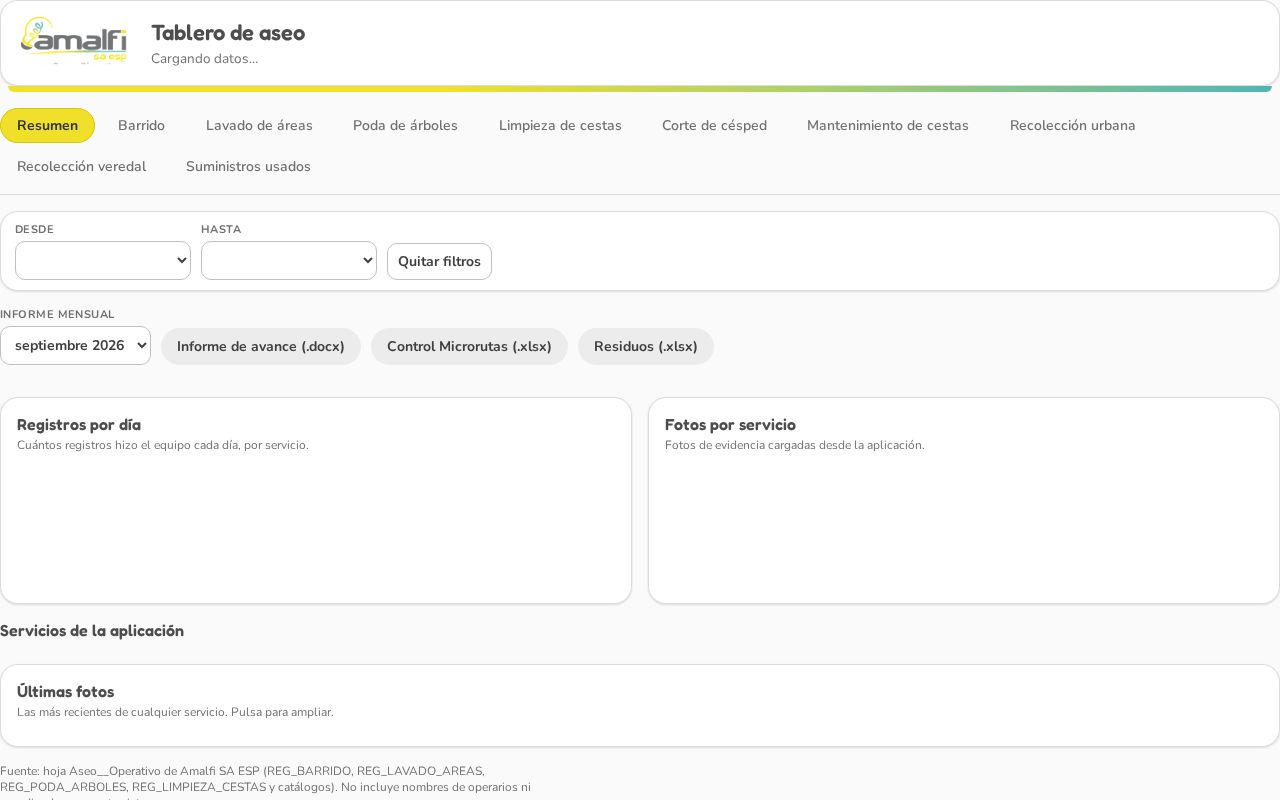The height and width of the screenshot is (800, 1280).
Task: Click the 'Cuántos registros hizo el equipo' description
Action: pos(163,445)
